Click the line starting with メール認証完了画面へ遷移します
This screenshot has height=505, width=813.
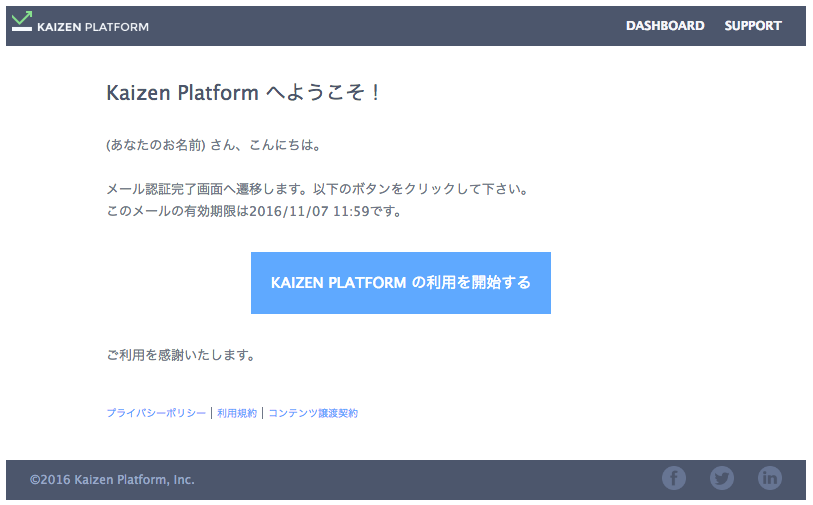[x=318, y=189]
